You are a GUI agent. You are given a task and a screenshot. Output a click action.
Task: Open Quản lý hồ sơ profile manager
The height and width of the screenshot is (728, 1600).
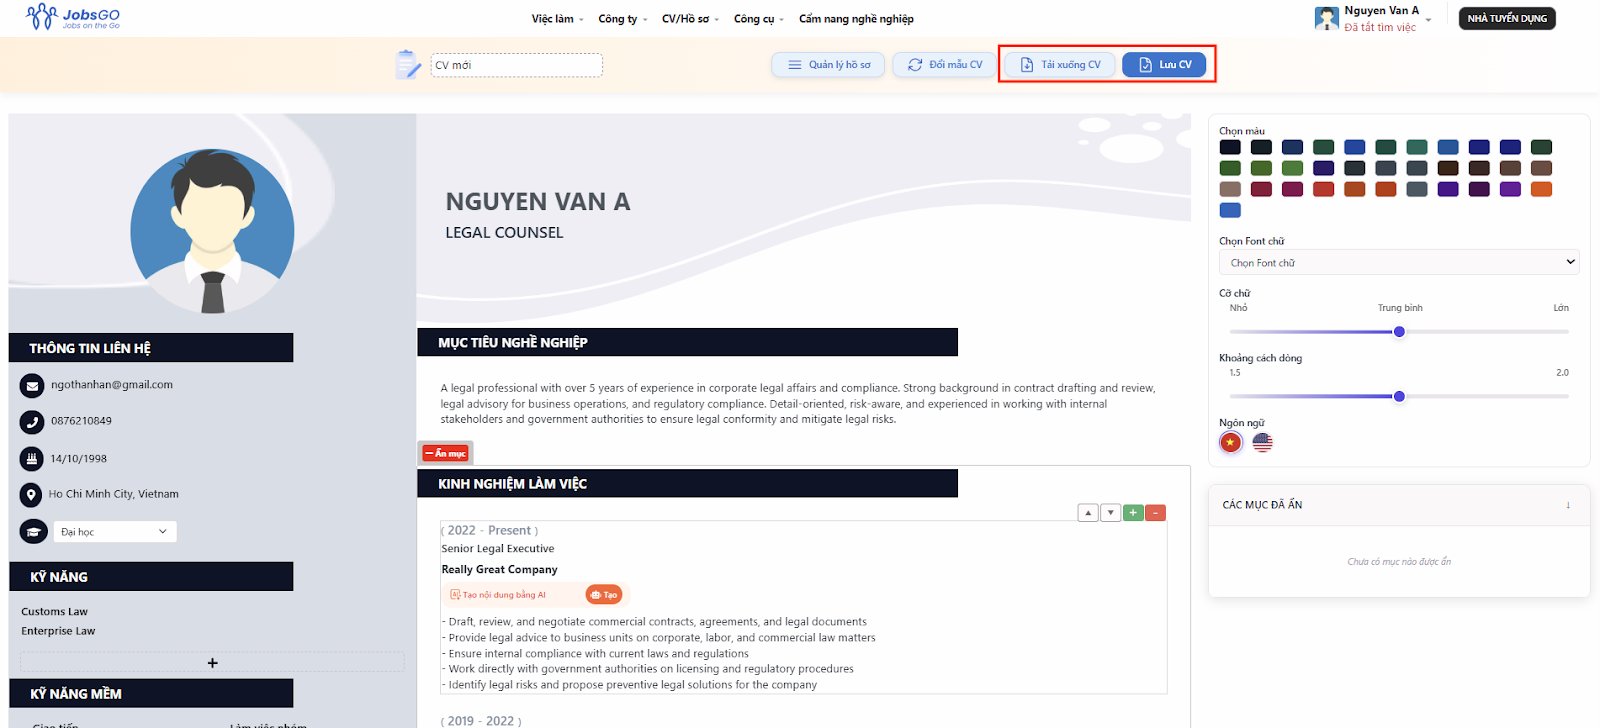[828, 65]
